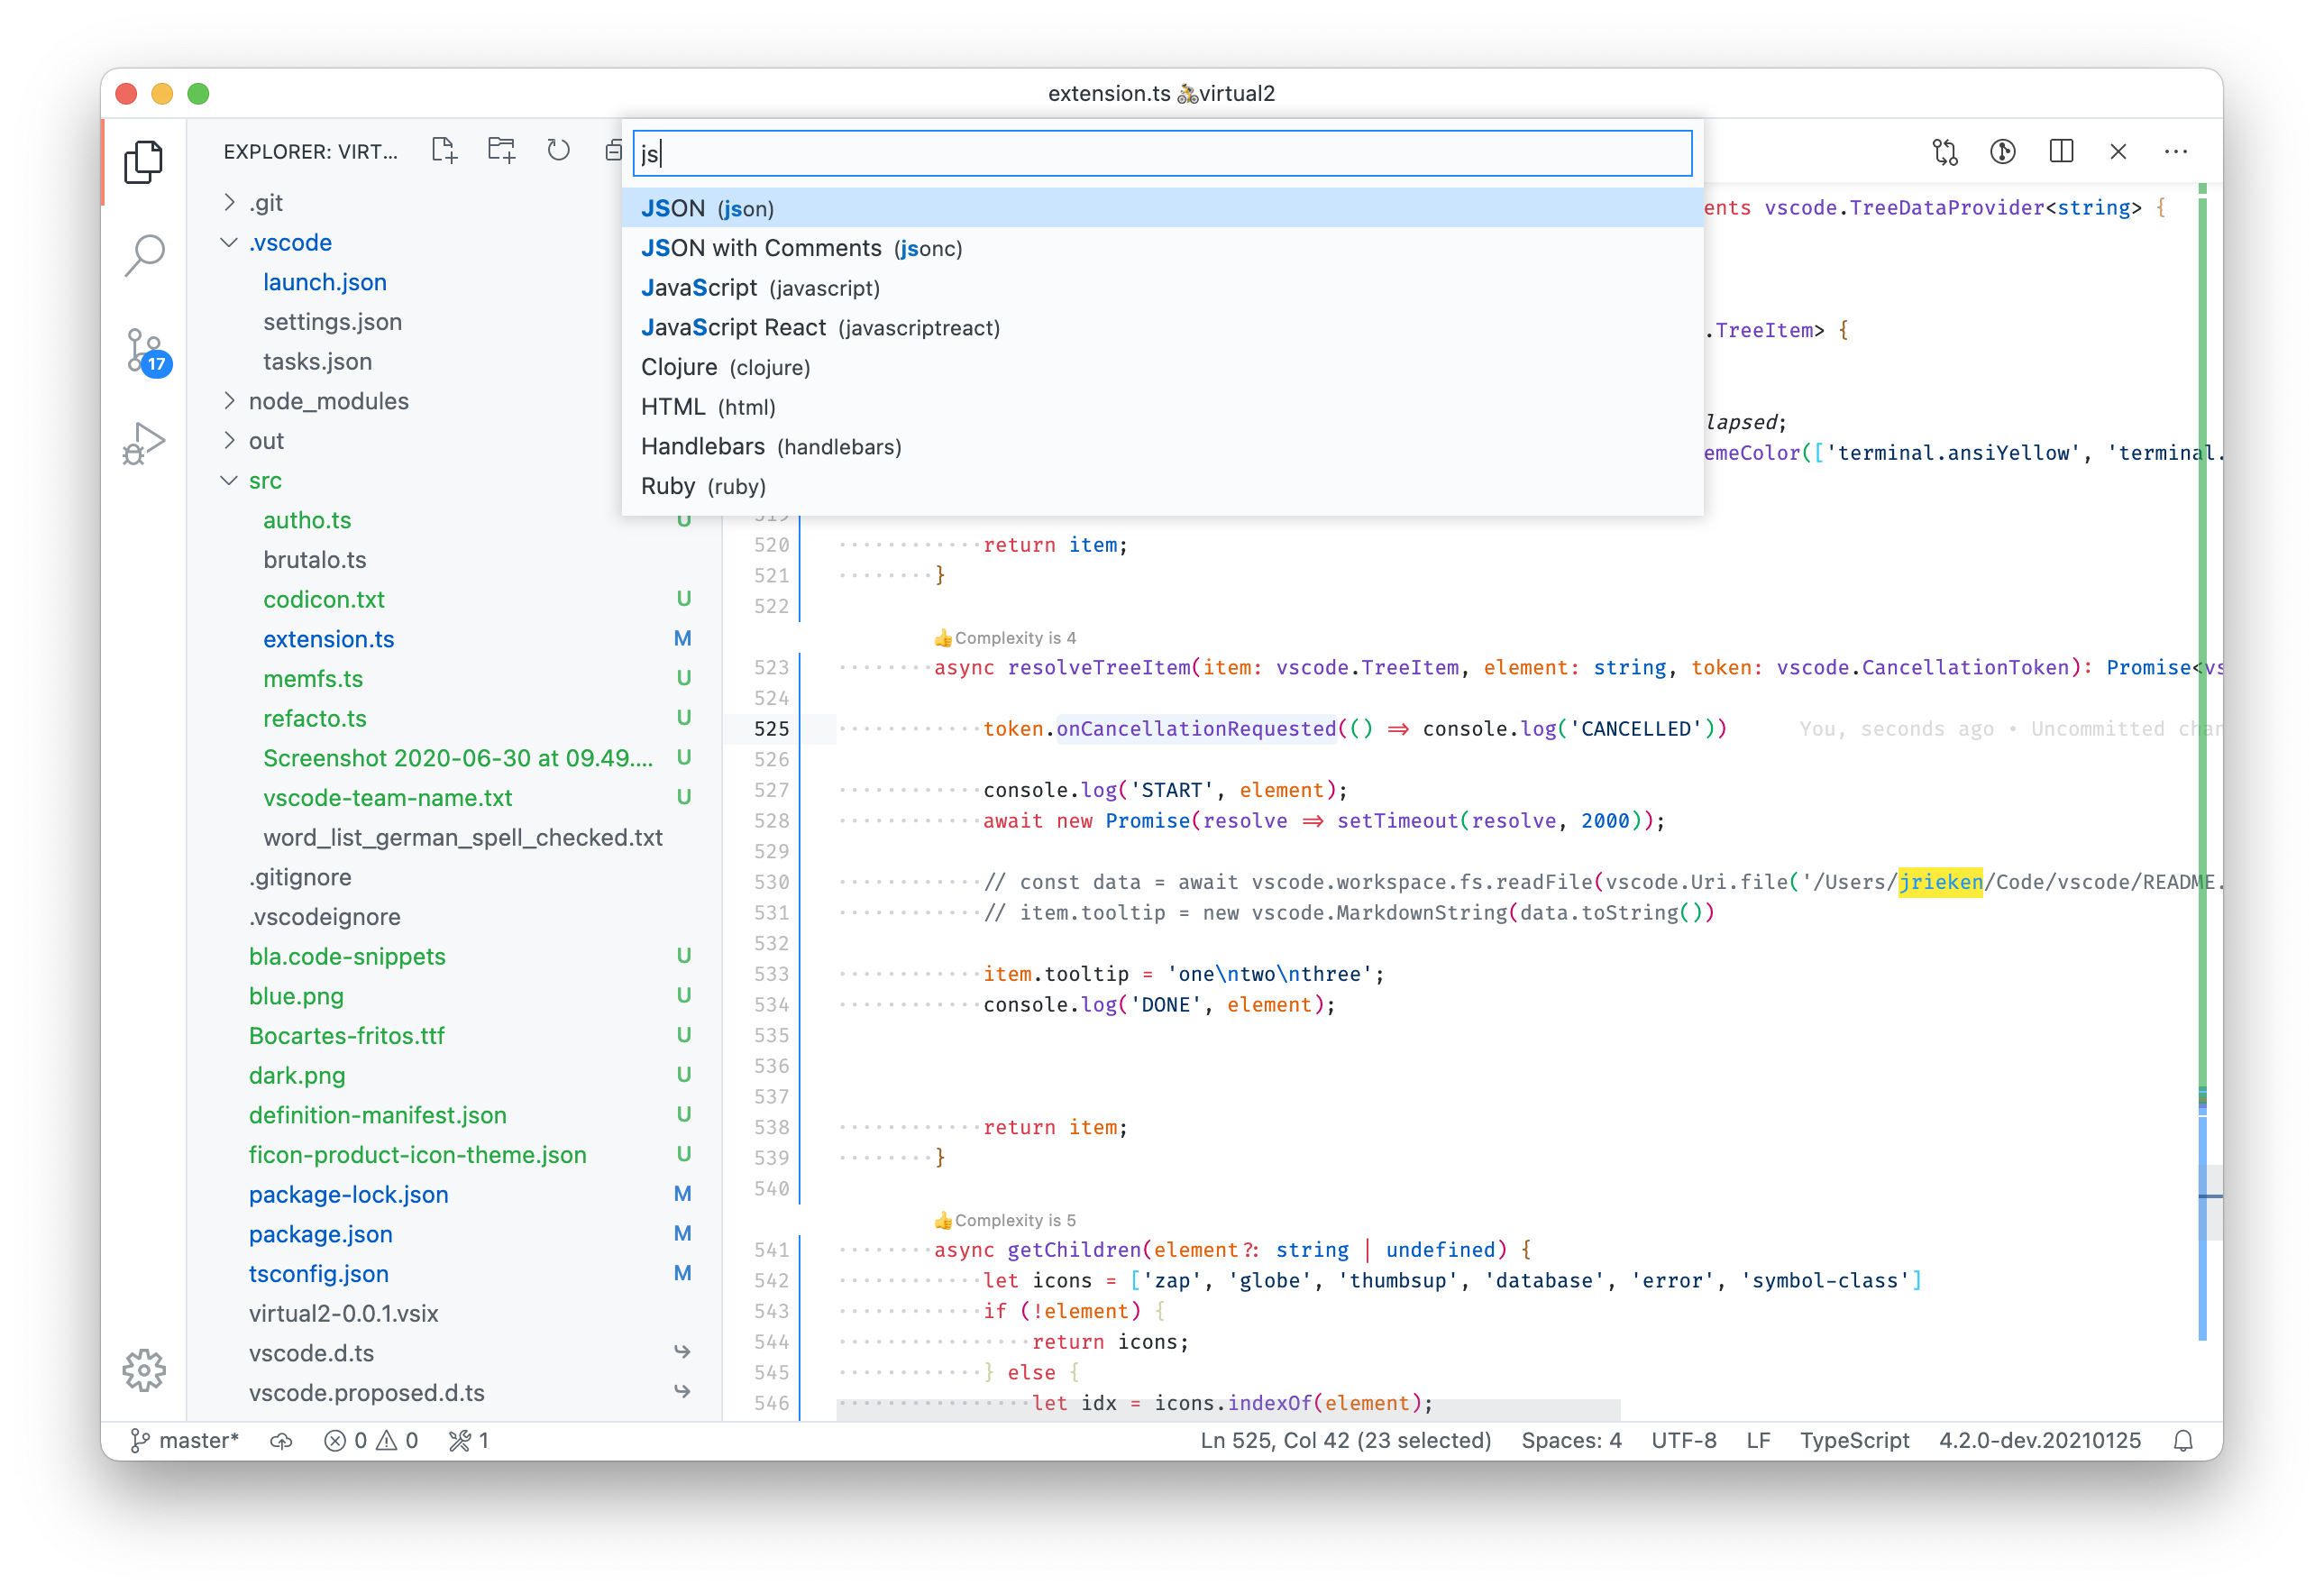Image resolution: width=2324 pixels, height=1594 pixels.
Task: Split the editor with the split icon
Action: (x=2061, y=151)
